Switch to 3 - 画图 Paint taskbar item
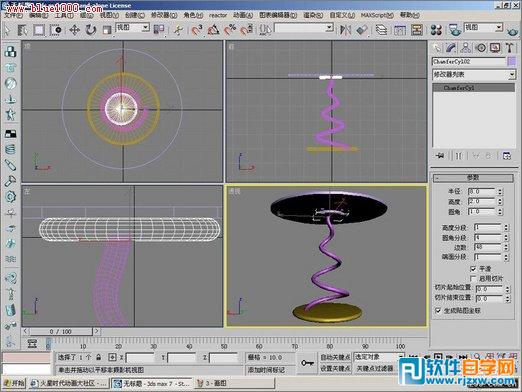 pyautogui.click(x=234, y=383)
